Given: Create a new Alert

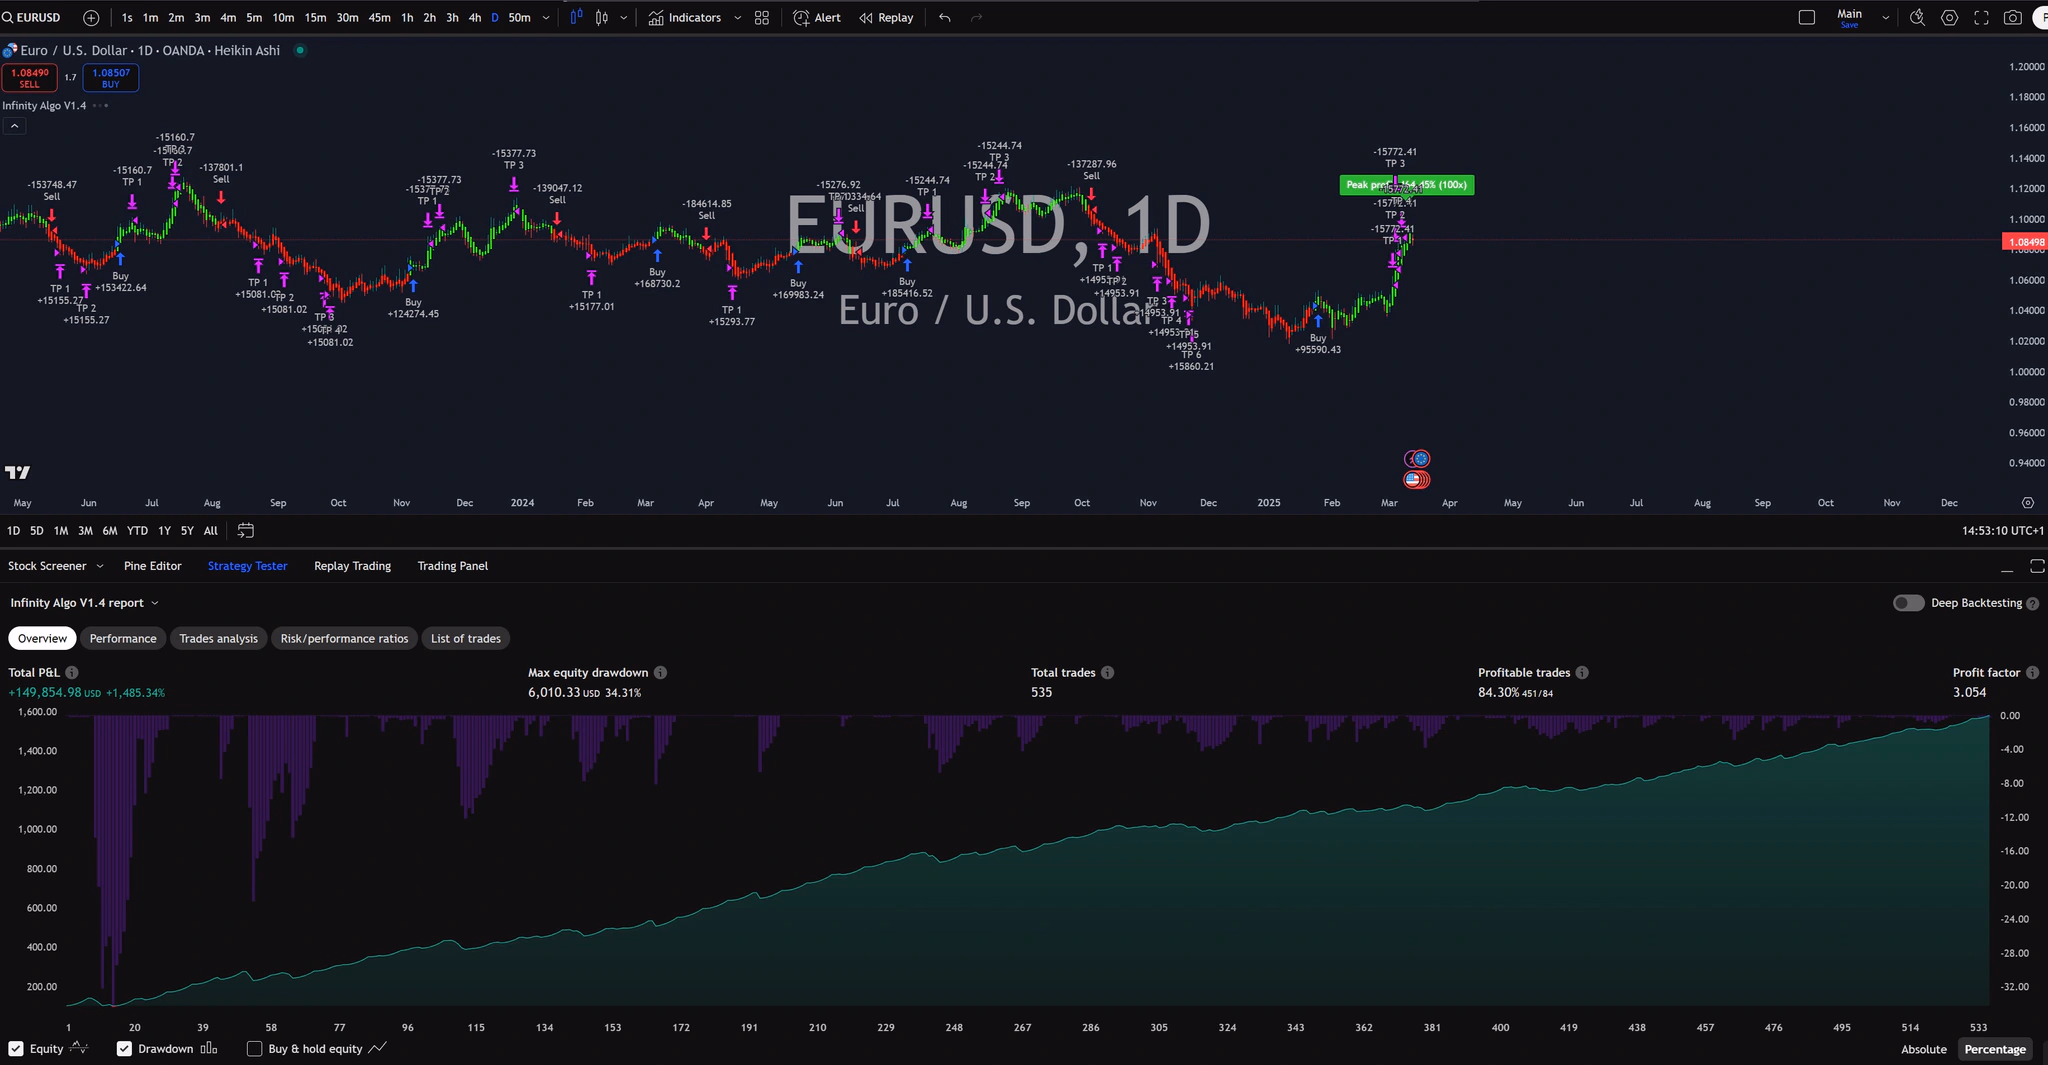Looking at the screenshot, I should click(816, 17).
